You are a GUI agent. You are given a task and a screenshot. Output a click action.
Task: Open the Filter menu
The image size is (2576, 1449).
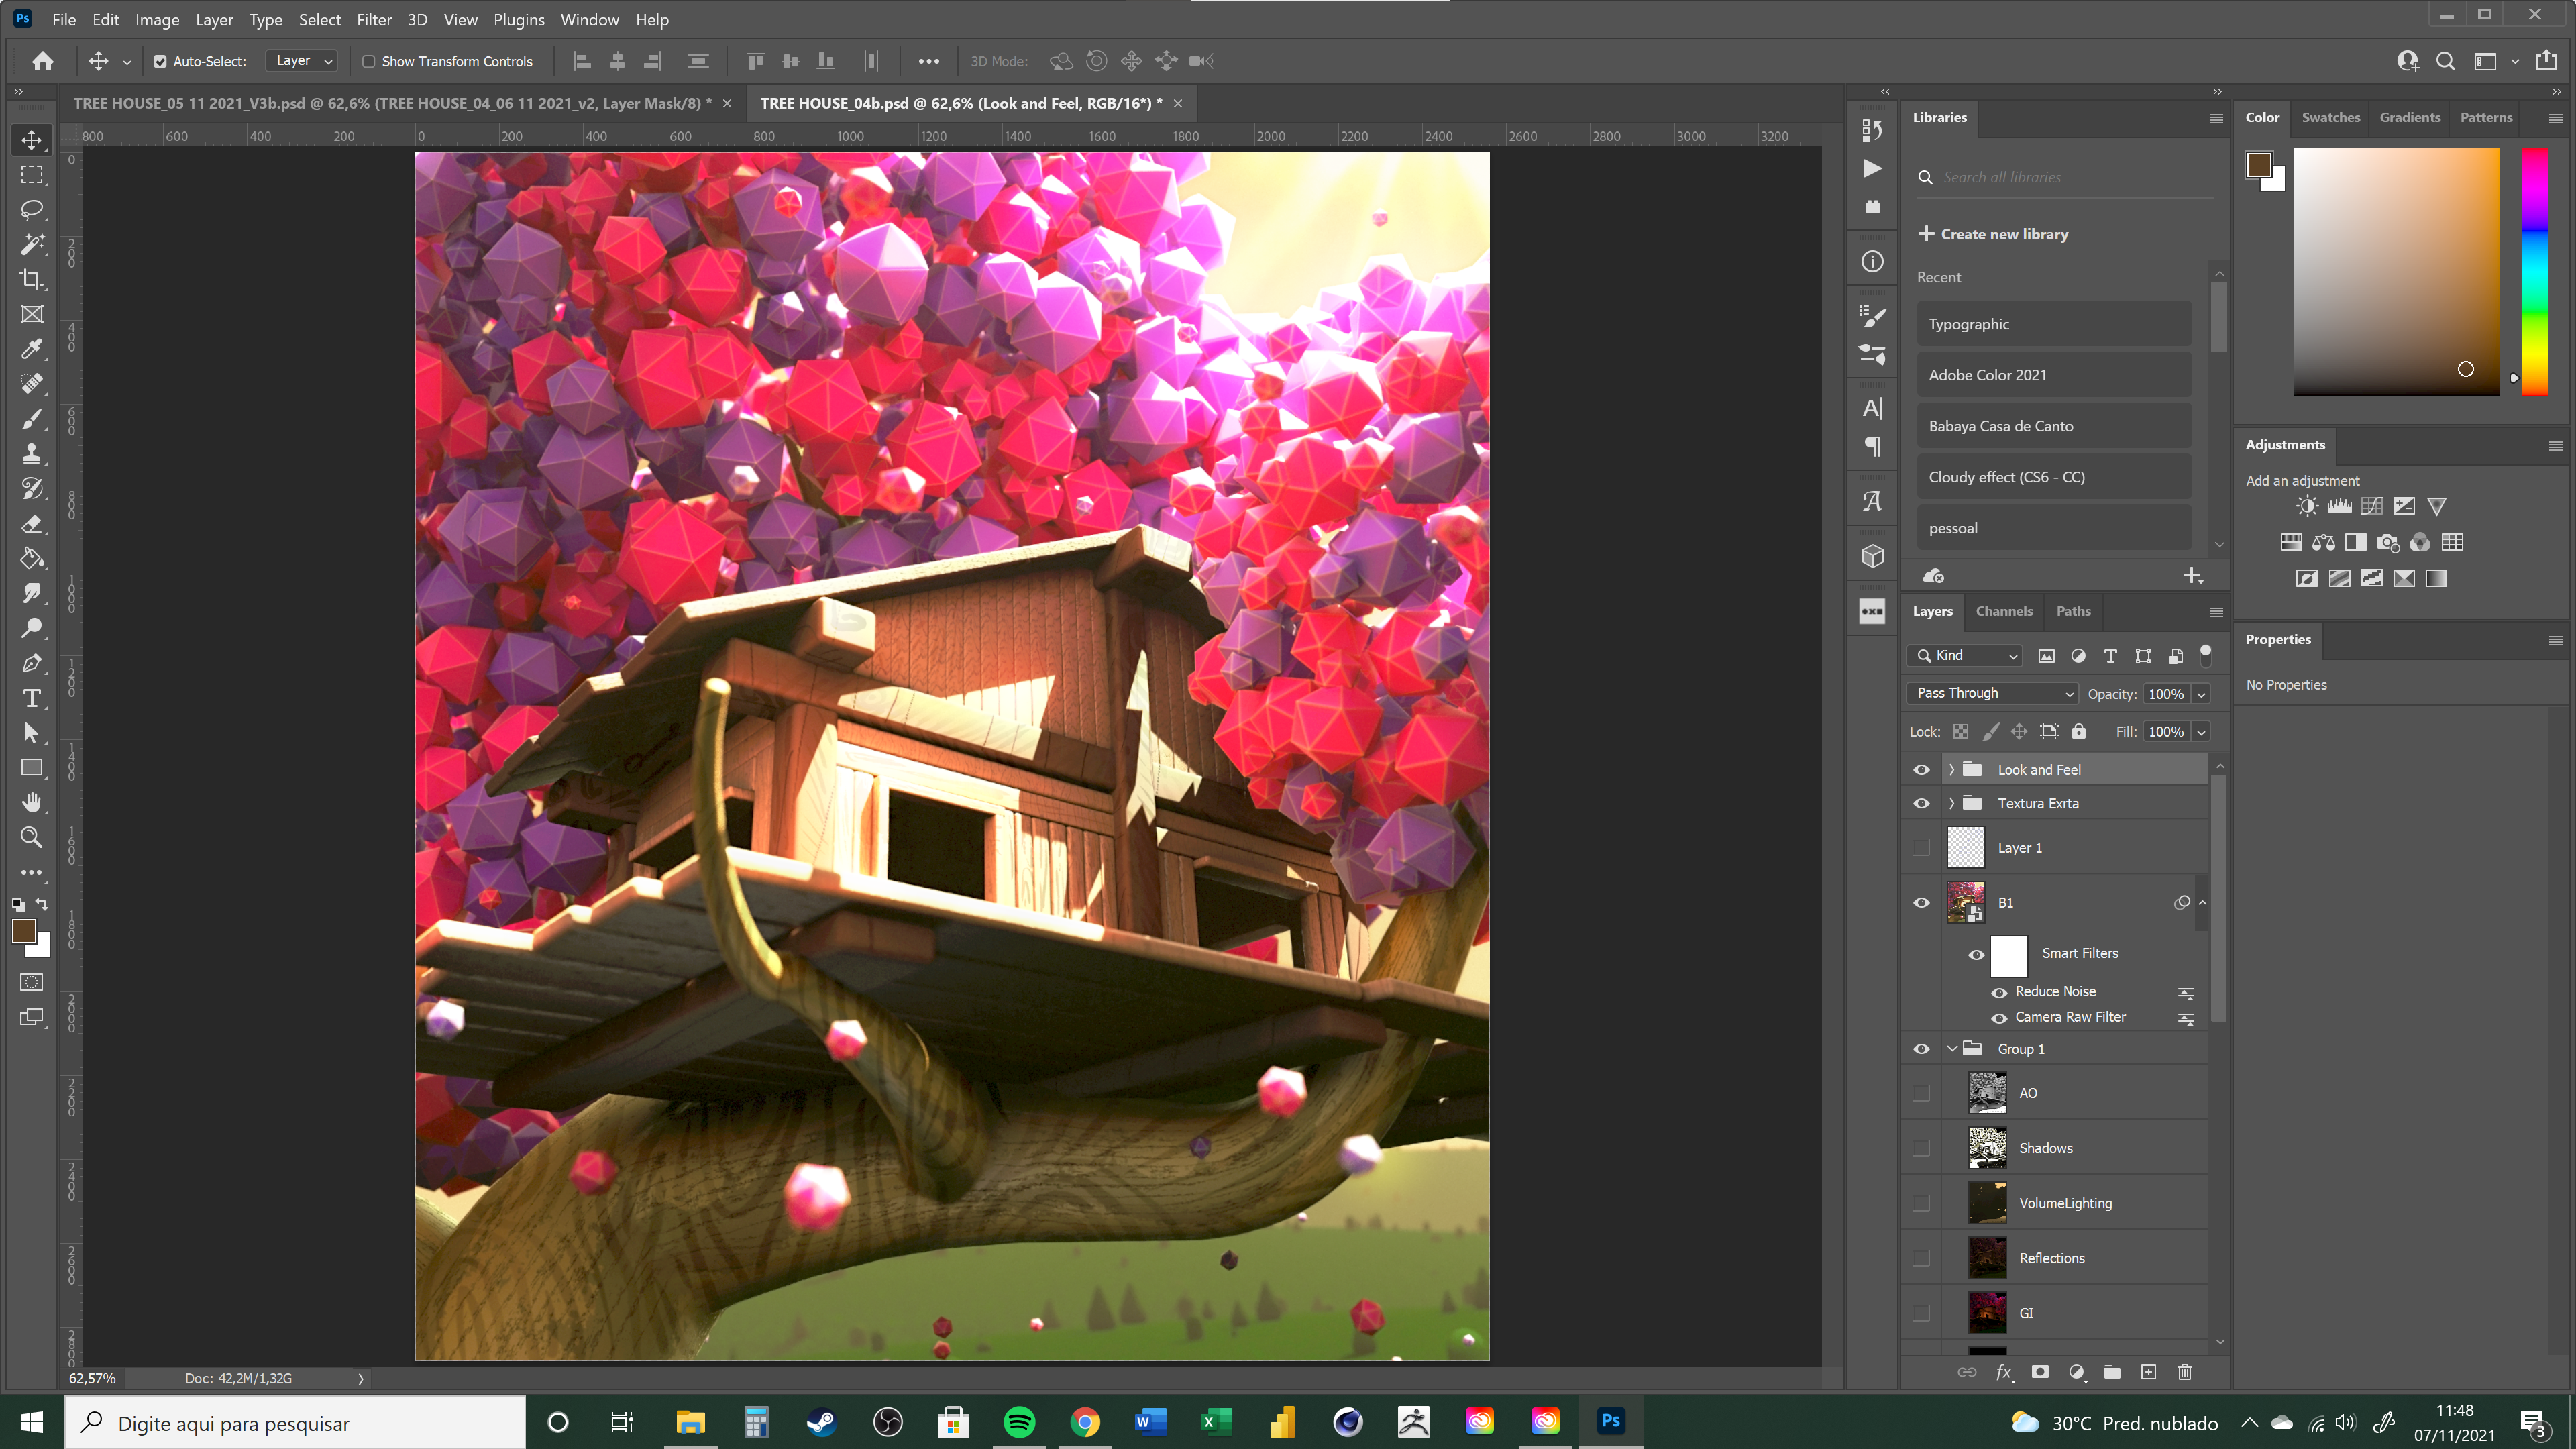tap(374, 20)
